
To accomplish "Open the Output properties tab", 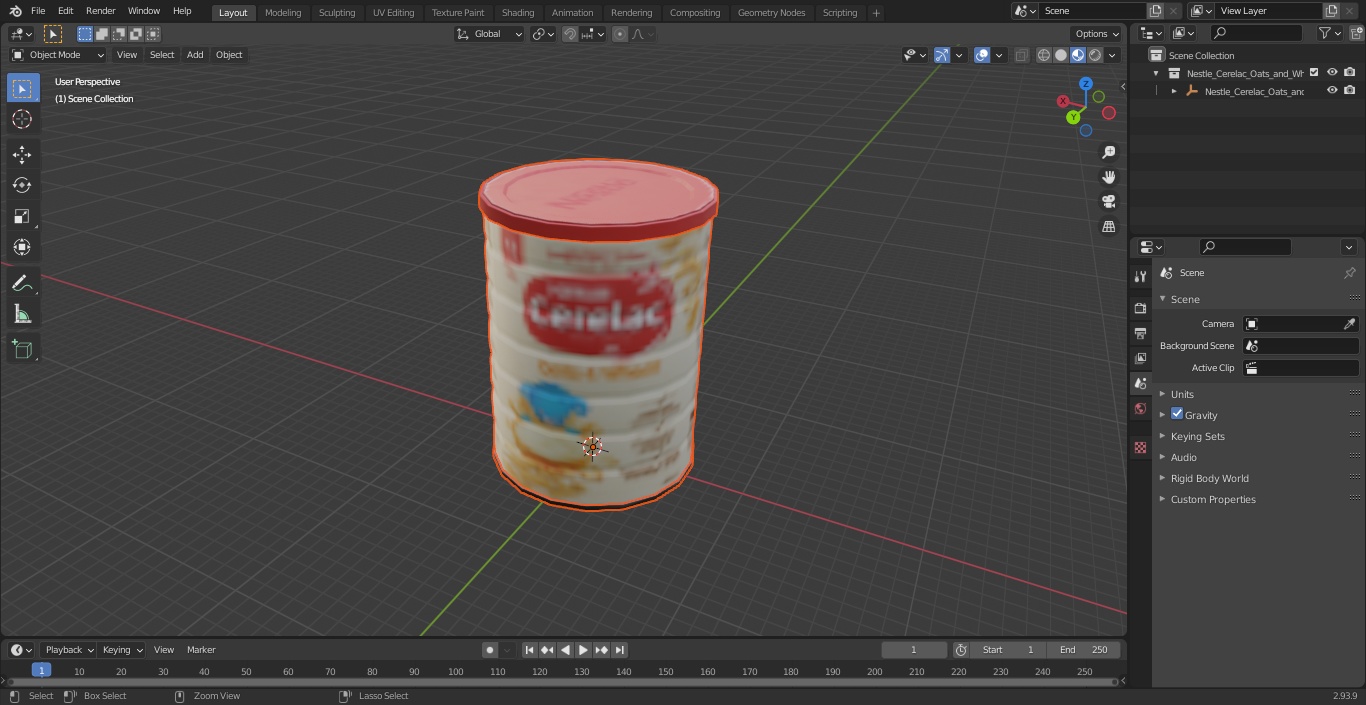I will point(1140,333).
